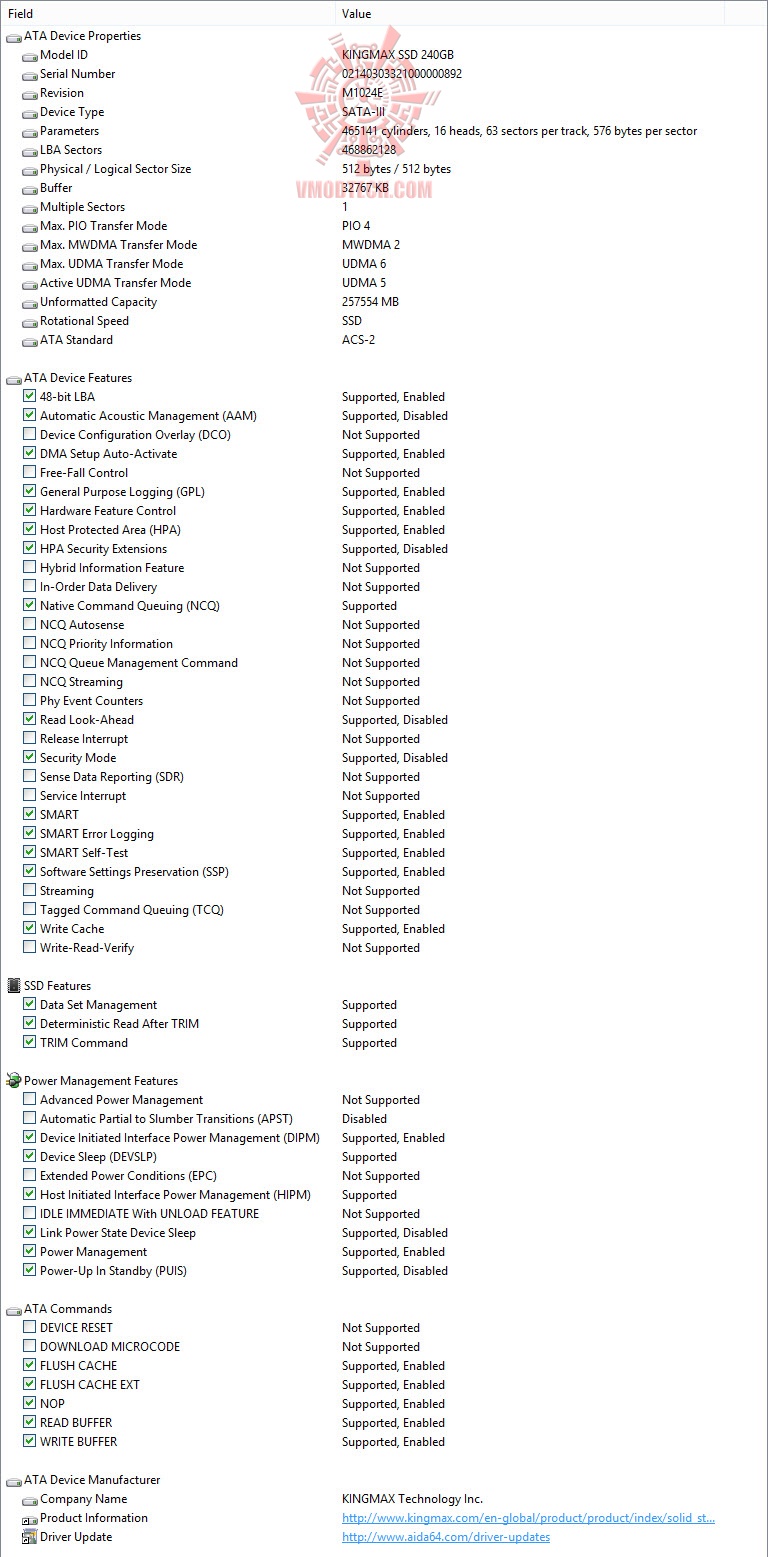Select the Power-Up In Standby (PUIS) label

pos(113,1271)
